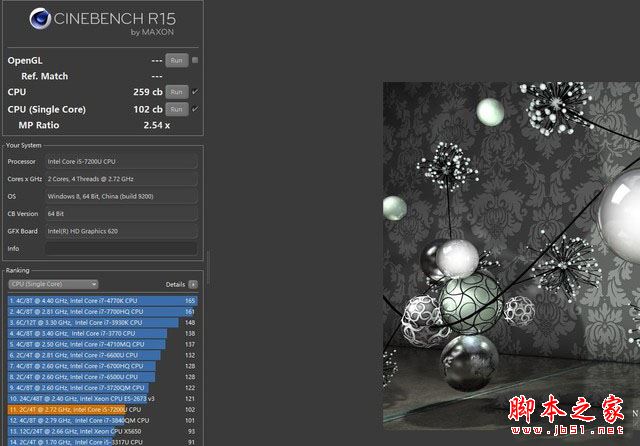Select ranking row Core i7-4710MQ CPU
The width and height of the screenshot is (640, 446).
tap(102, 344)
